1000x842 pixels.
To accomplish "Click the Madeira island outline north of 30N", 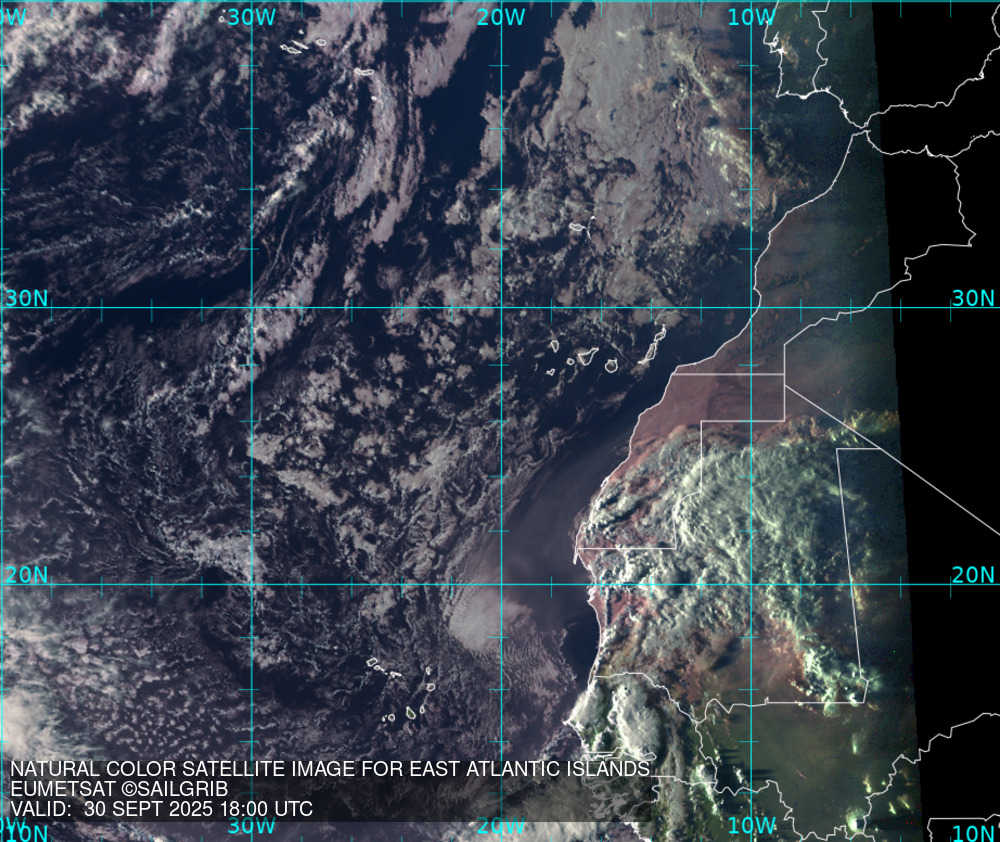I will point(577,228).
